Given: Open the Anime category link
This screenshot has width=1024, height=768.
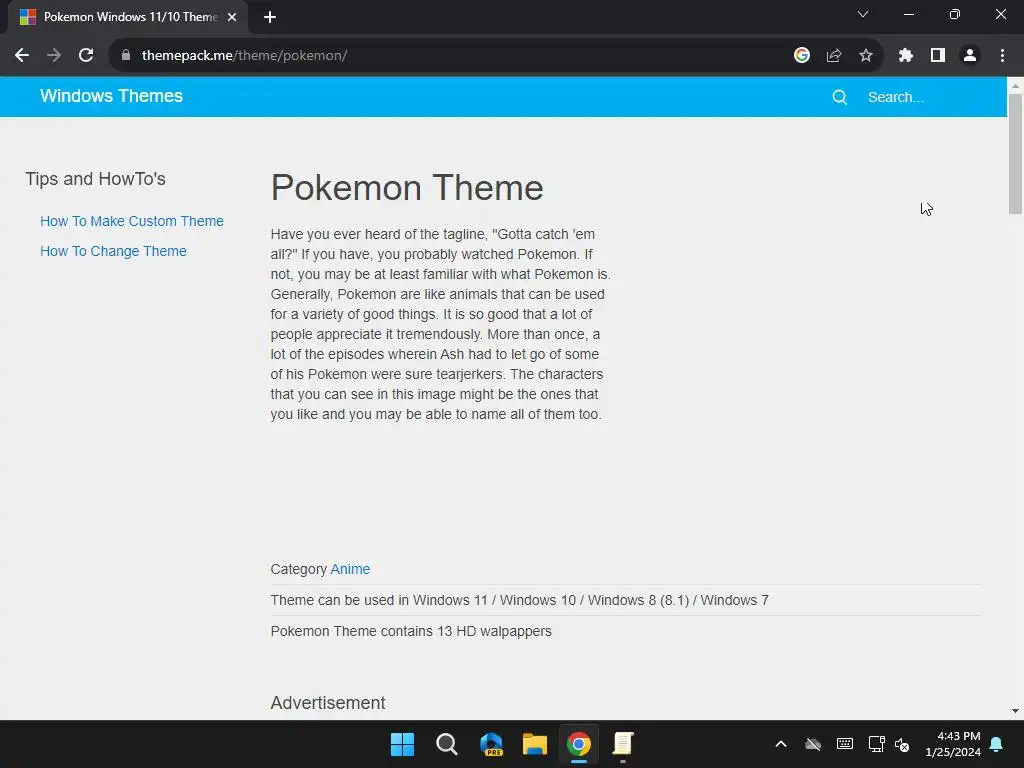Looking at the screenshot, I should pyautogui.click(x=350, y=569).
